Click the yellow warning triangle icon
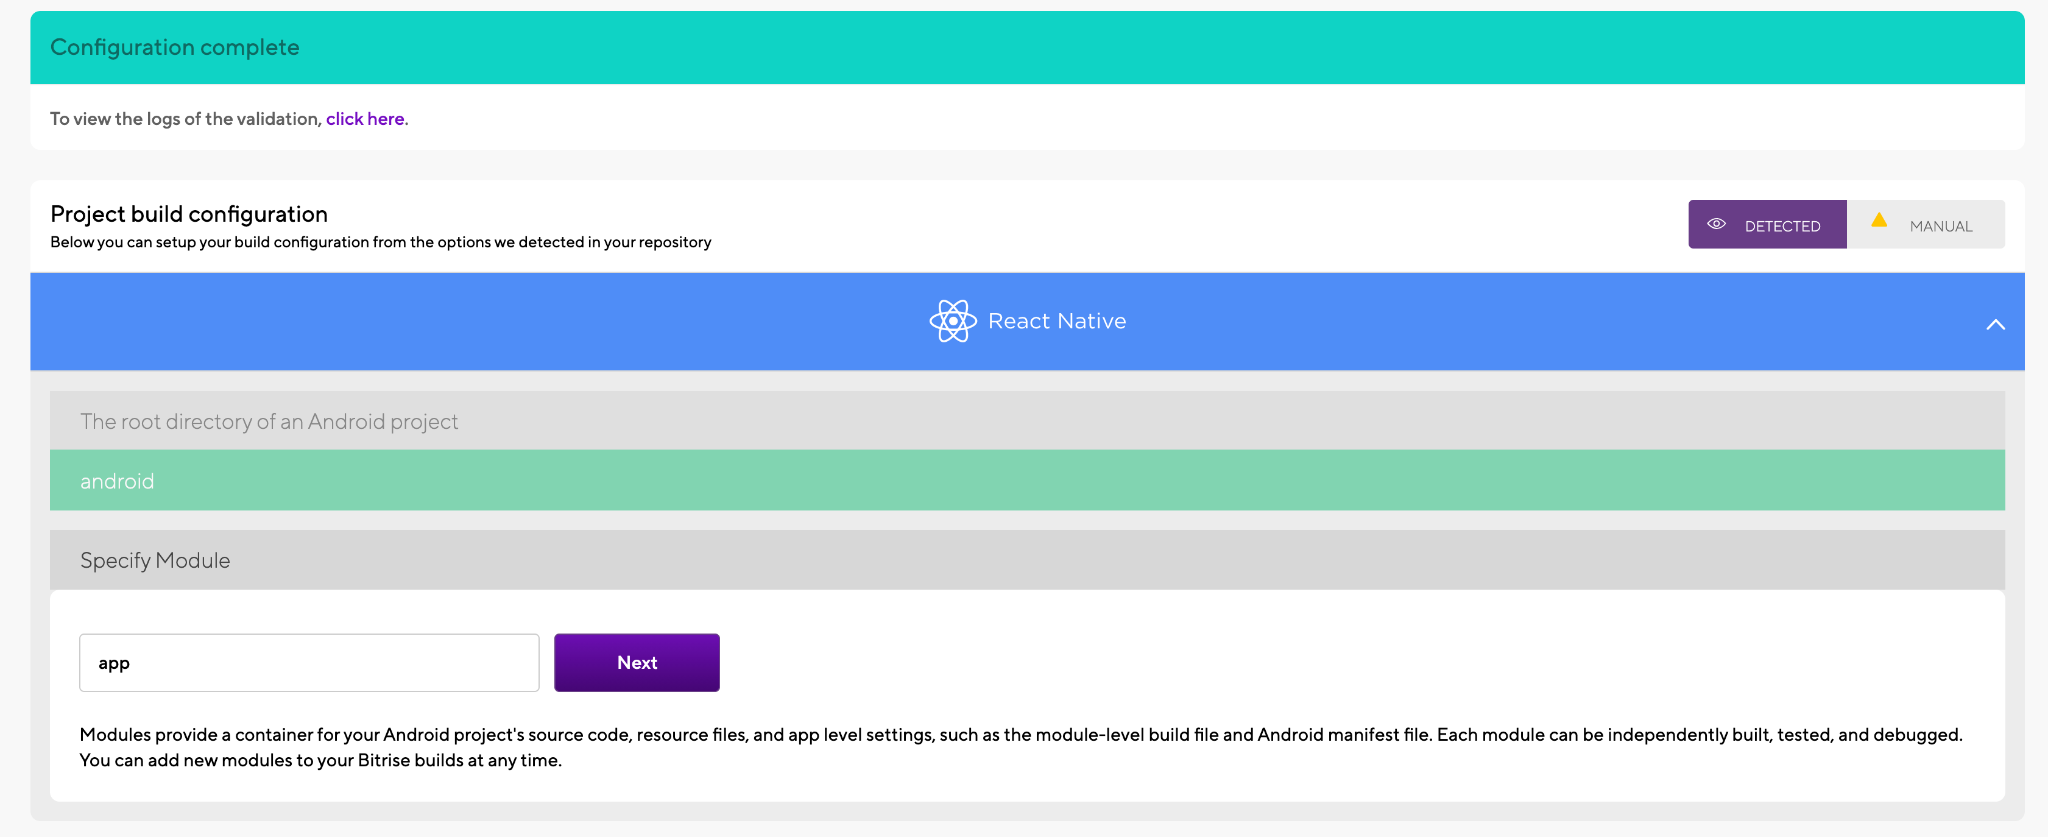This screenshot has height=837, width=2048. 1879,220
